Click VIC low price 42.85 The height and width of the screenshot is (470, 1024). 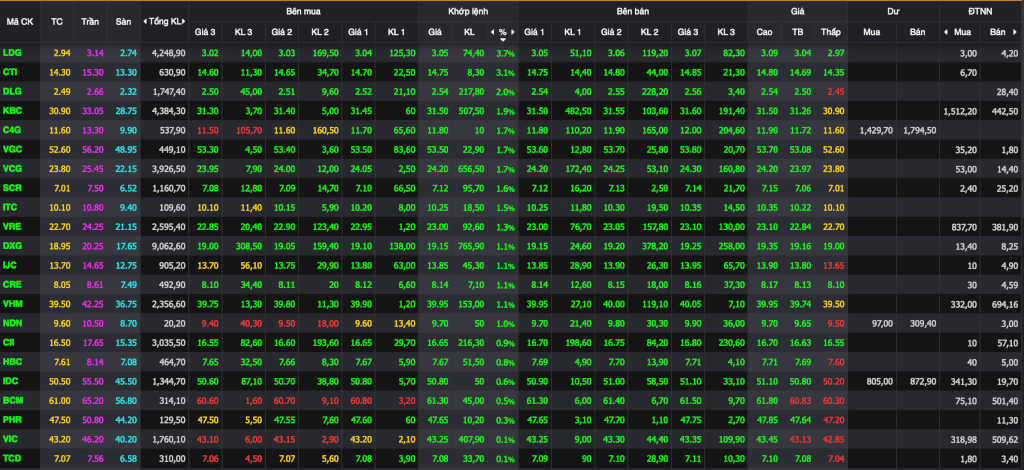point(831,441)
